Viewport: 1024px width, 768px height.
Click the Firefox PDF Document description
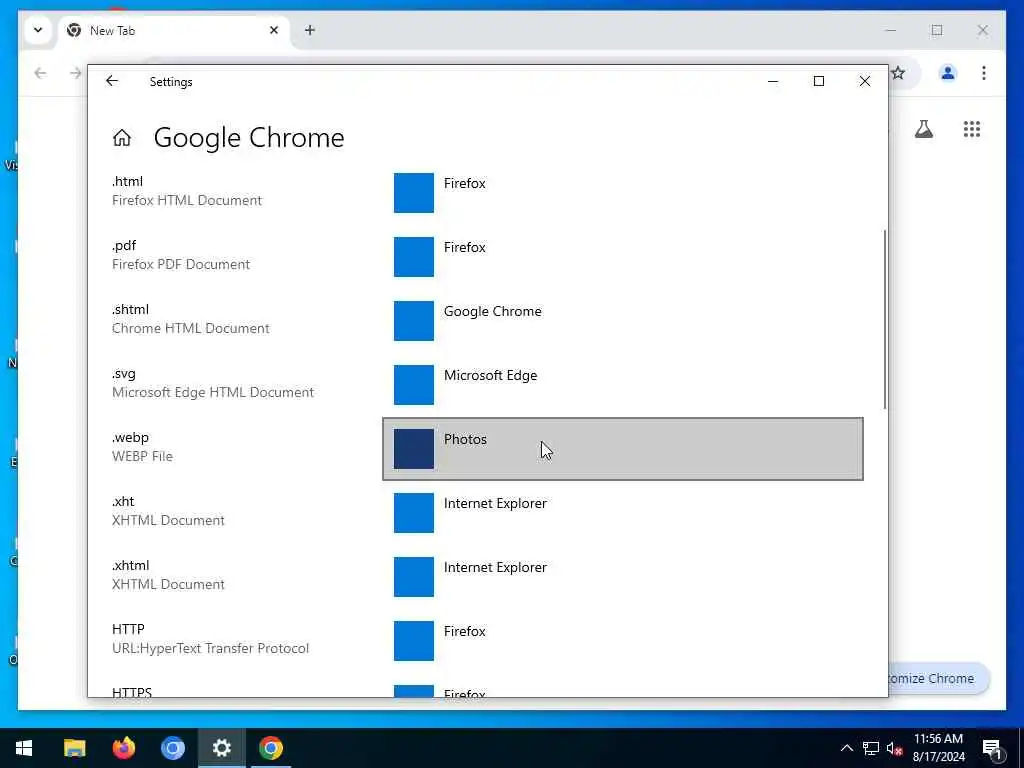[x=181, y=264]
